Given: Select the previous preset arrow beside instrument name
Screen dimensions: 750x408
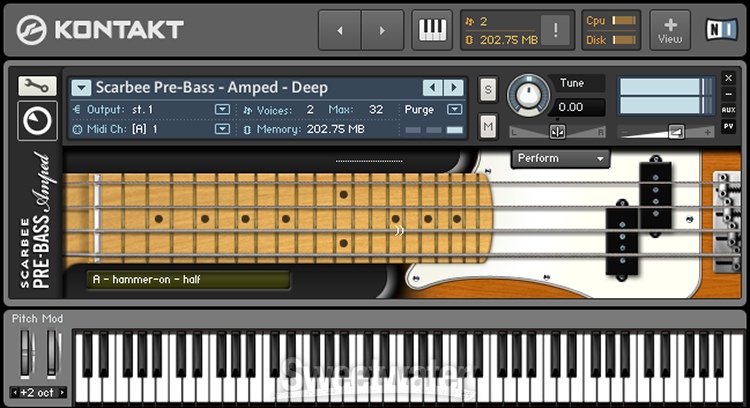Looking at the screenshot, I should (x=432, y=88).
